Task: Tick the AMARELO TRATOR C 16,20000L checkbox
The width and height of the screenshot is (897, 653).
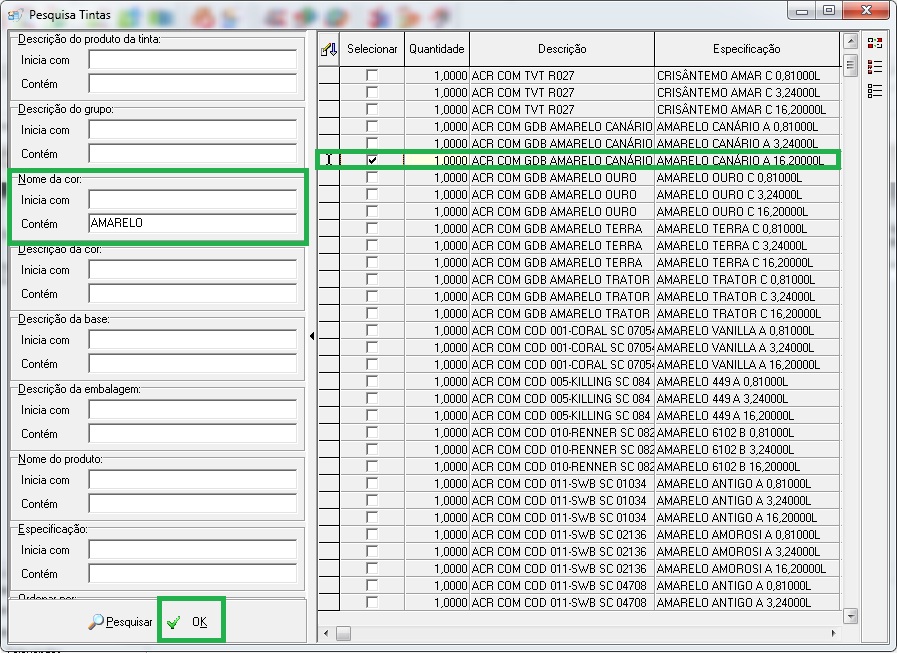Action: click(372, 314)
